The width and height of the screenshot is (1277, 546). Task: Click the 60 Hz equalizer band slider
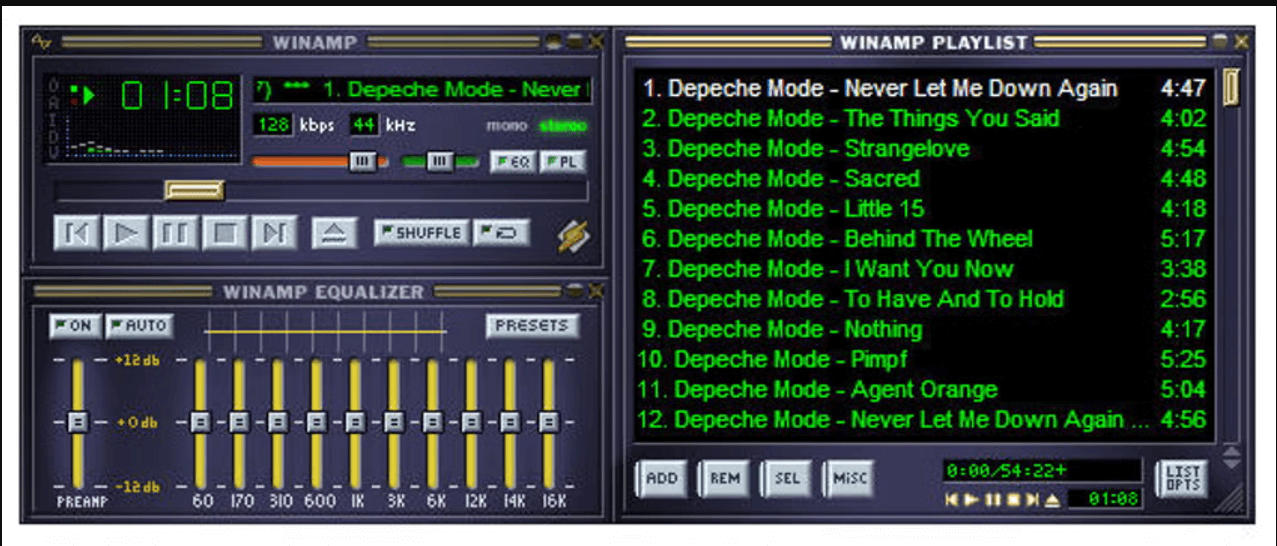point(200,422)
